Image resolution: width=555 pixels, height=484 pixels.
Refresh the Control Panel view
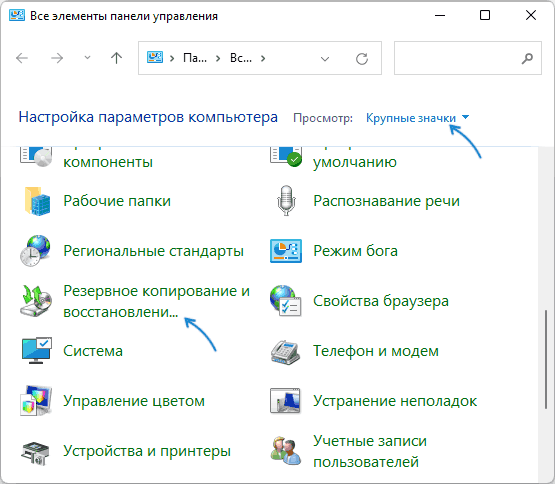[362, 58]
